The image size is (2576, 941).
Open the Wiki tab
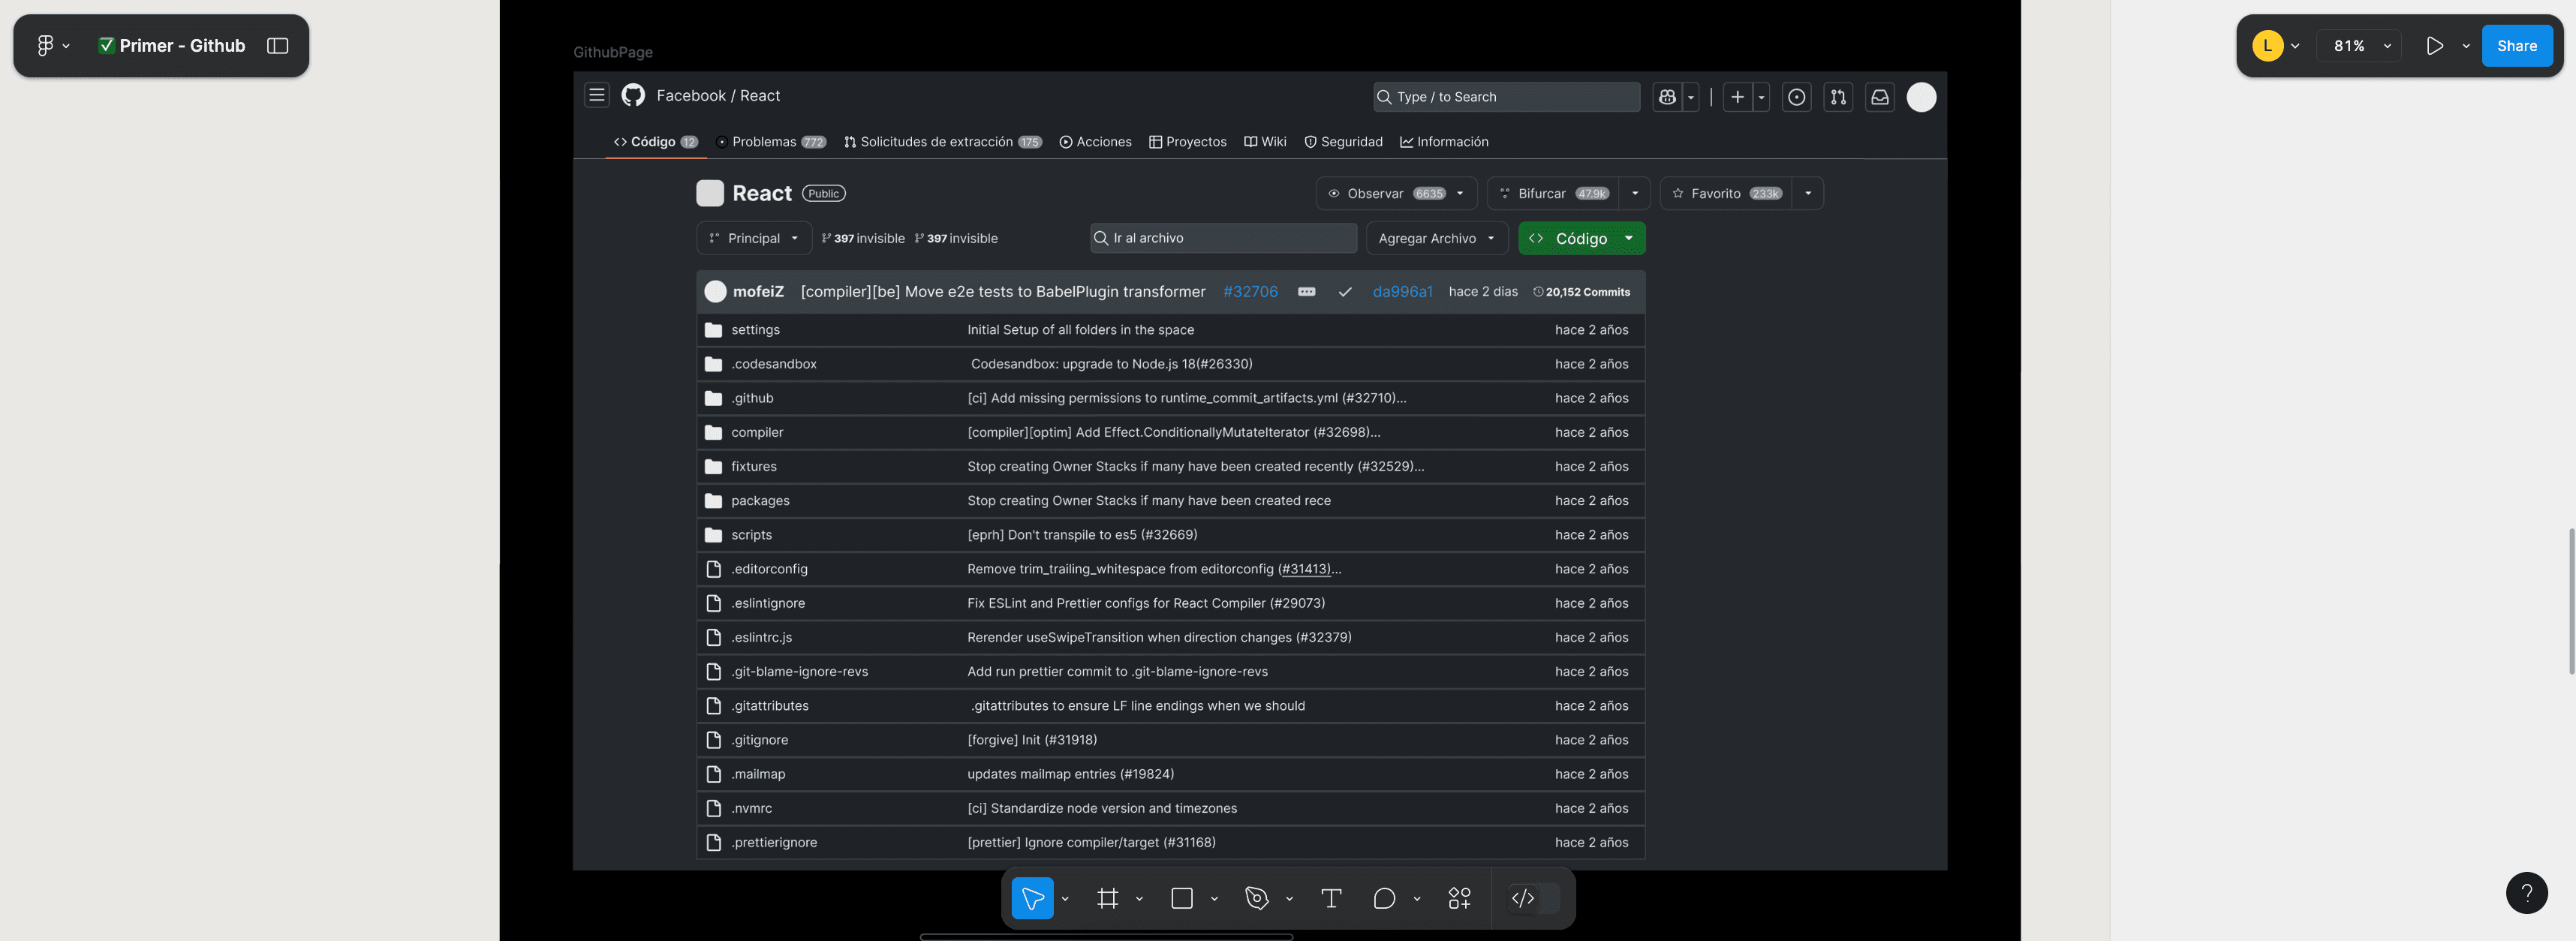point(1265,142)
